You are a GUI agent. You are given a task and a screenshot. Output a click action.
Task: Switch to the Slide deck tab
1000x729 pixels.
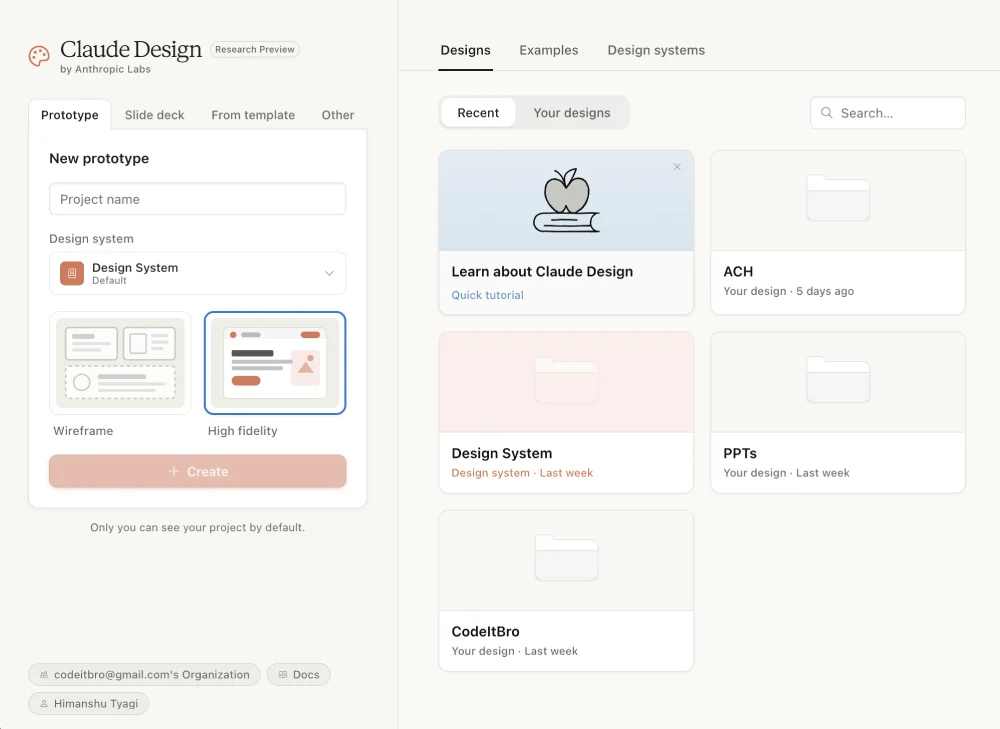point(154,115)
